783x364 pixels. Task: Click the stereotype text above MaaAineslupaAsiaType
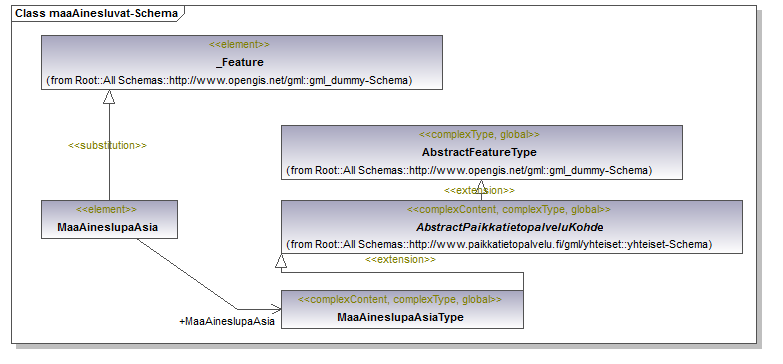pos(400,300)
